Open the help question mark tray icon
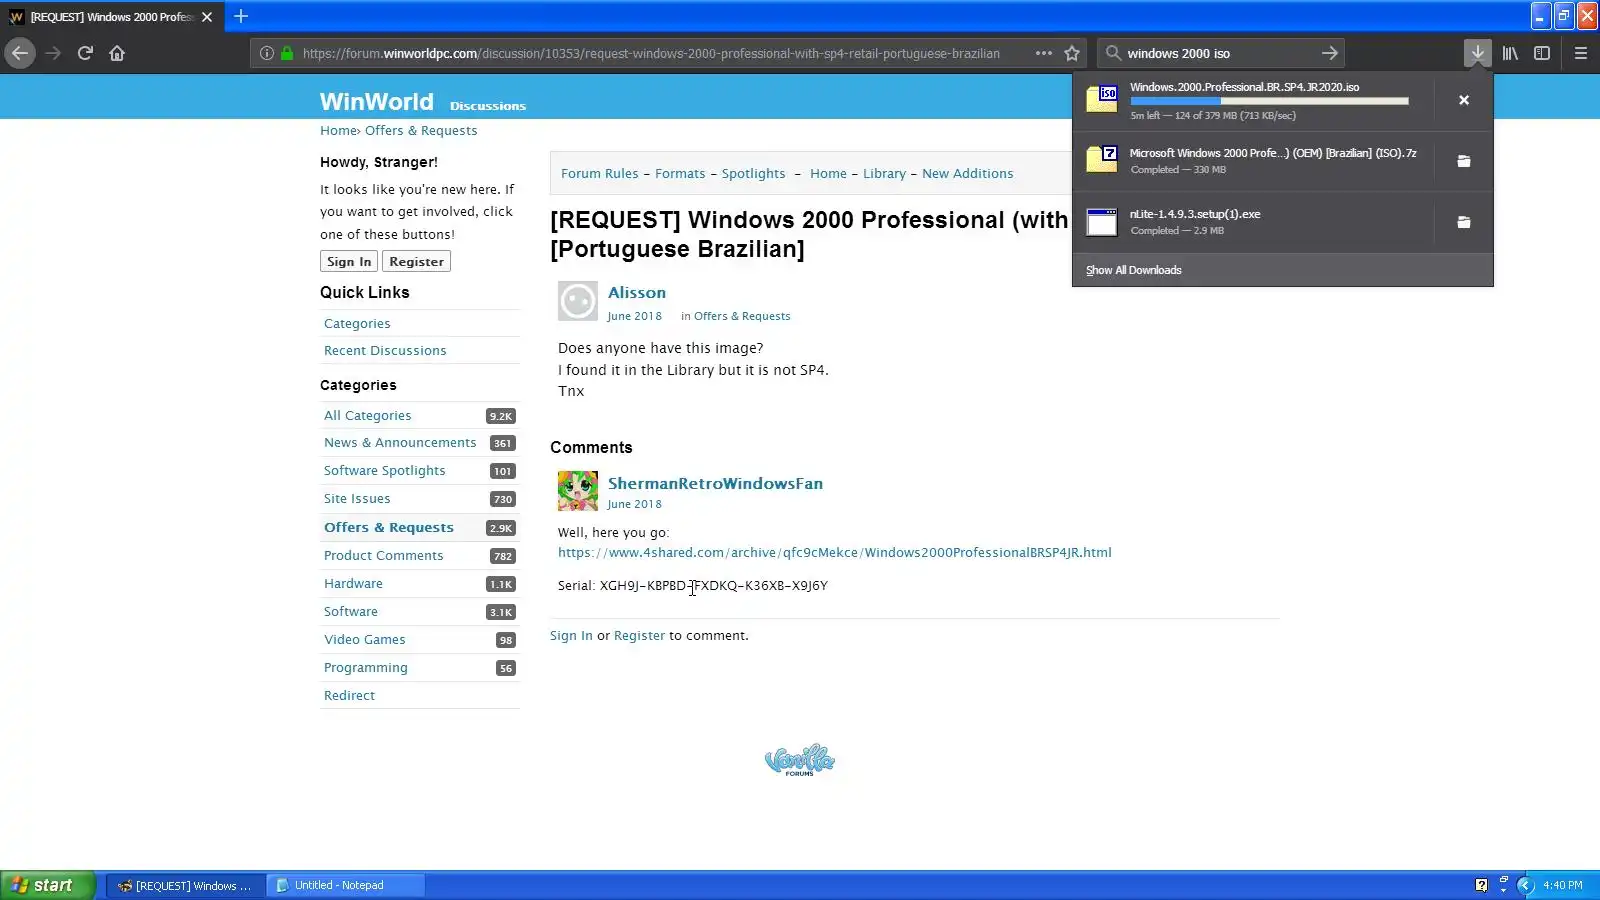This screenshot has width=1600, height=900. point(1481,885)
